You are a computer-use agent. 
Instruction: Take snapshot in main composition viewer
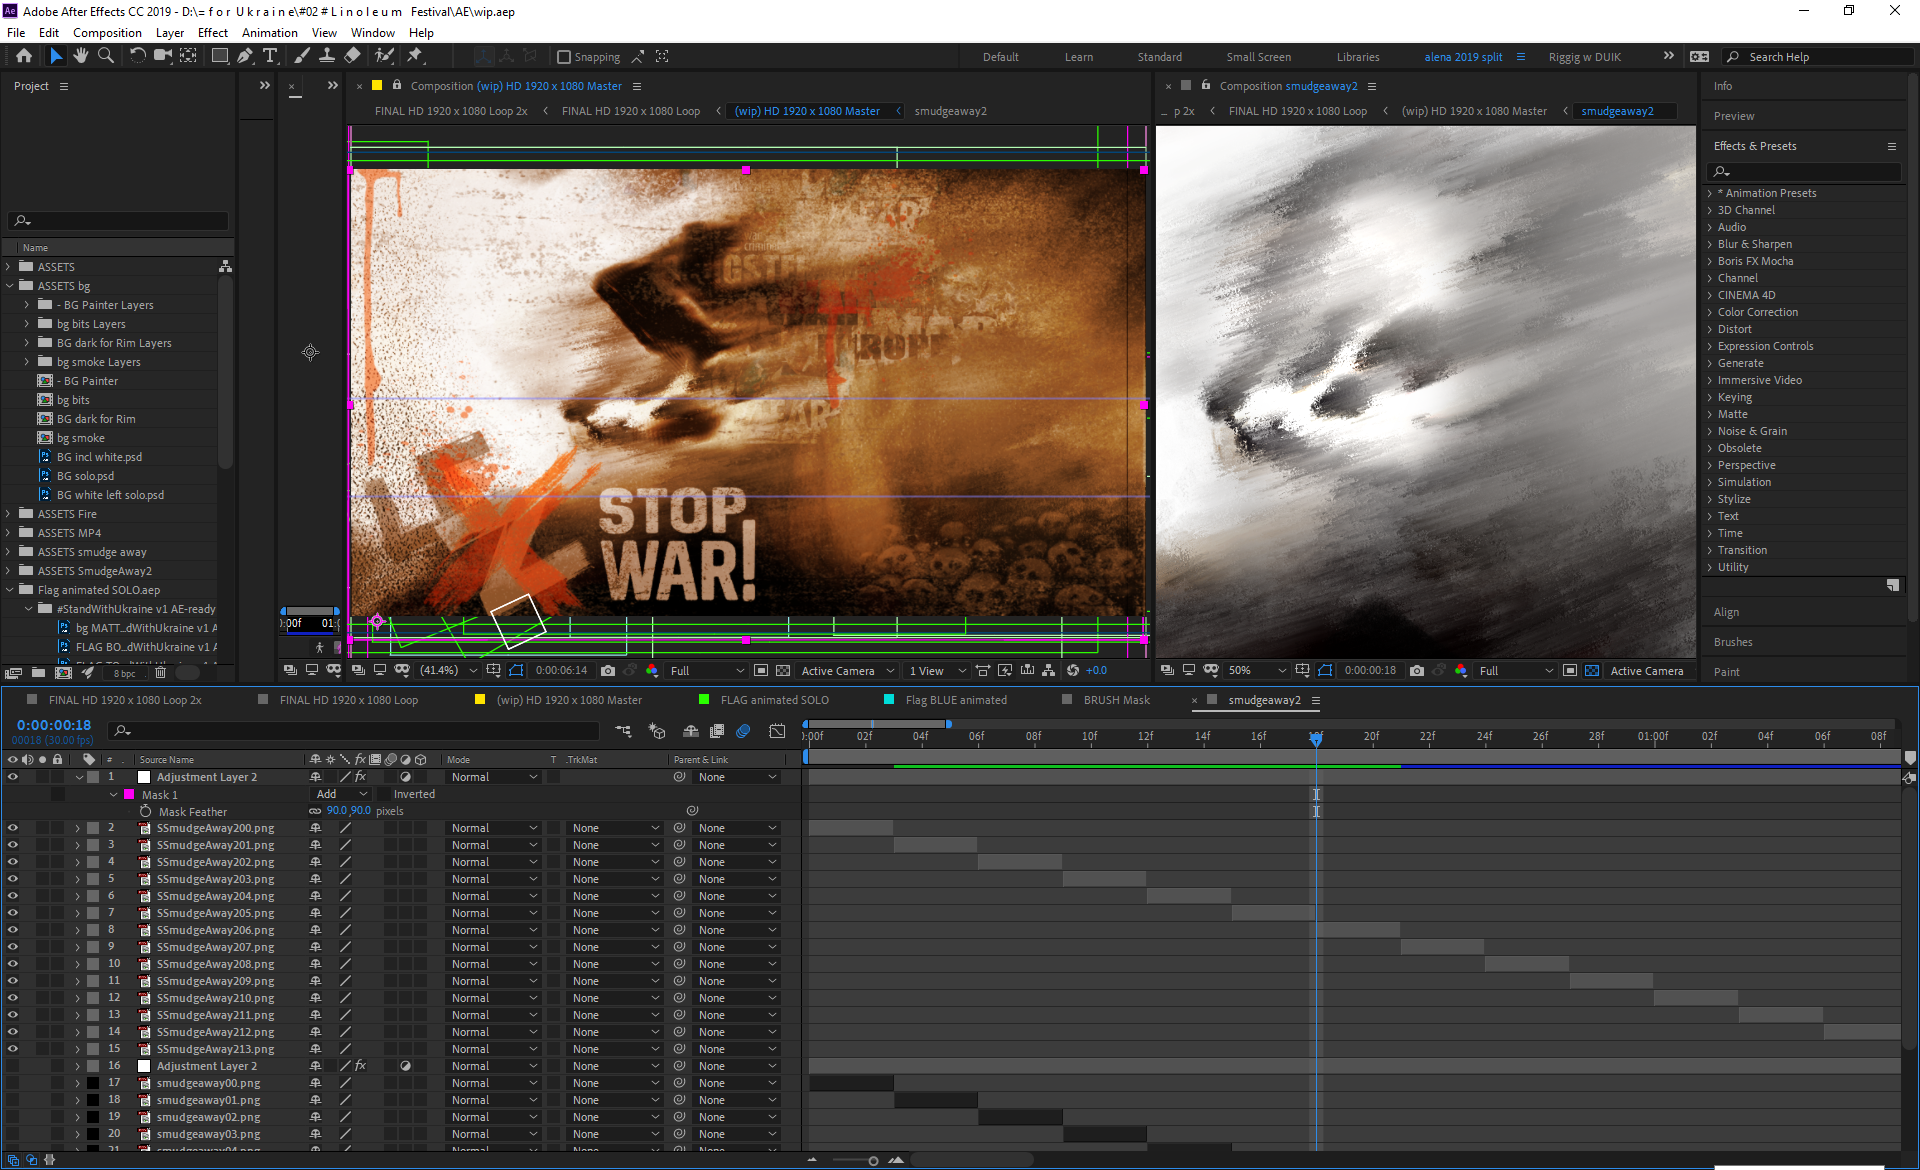point(608,671)
